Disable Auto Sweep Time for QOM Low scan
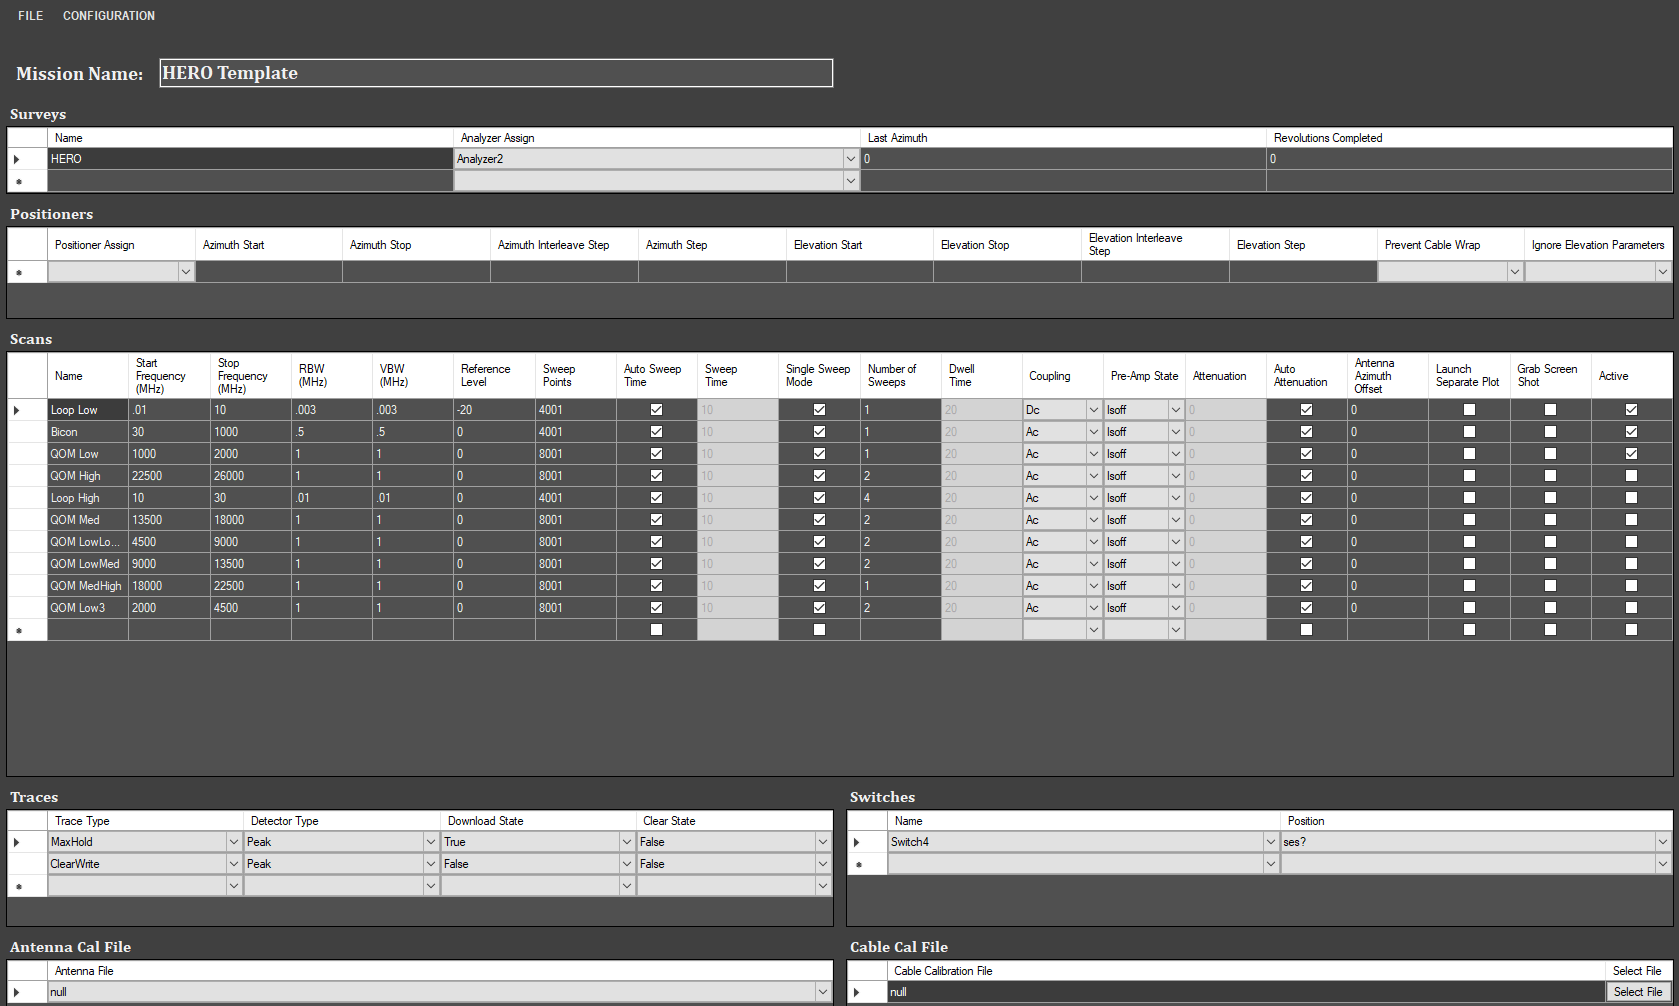Screen dimensions: 1679x1006 (x=655, y=453)
